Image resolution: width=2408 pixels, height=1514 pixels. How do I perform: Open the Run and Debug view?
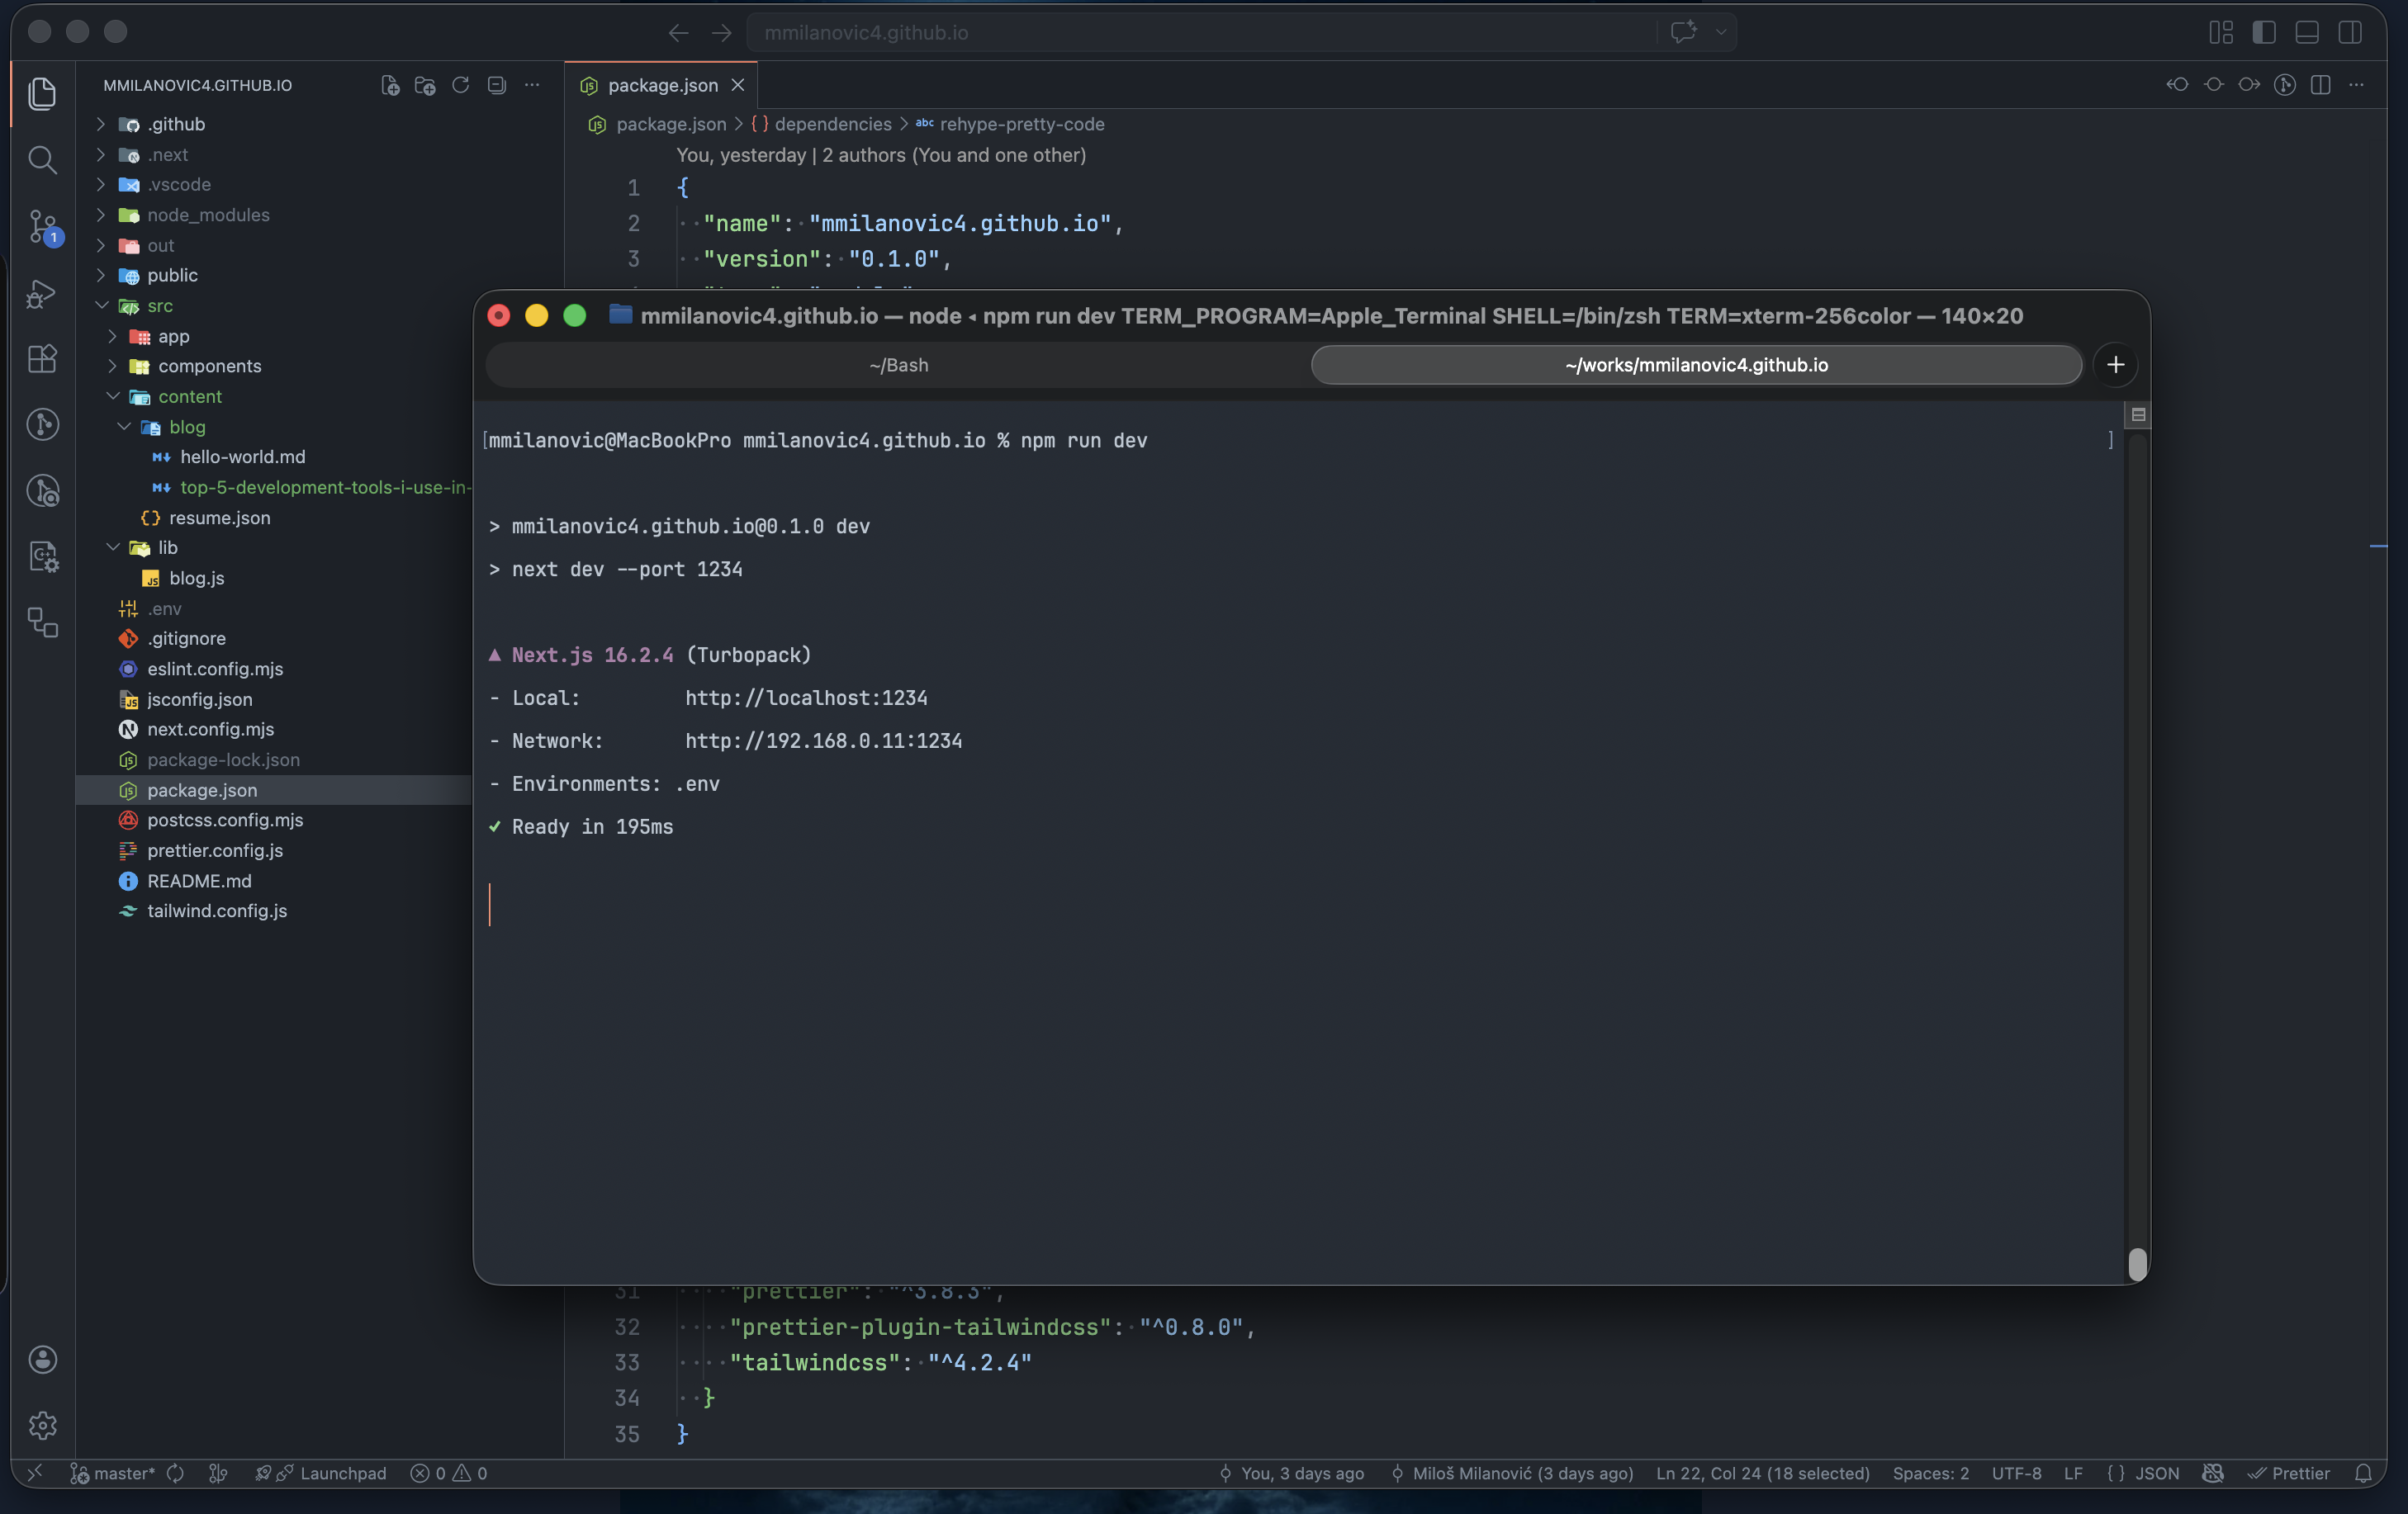pos(42,293)
